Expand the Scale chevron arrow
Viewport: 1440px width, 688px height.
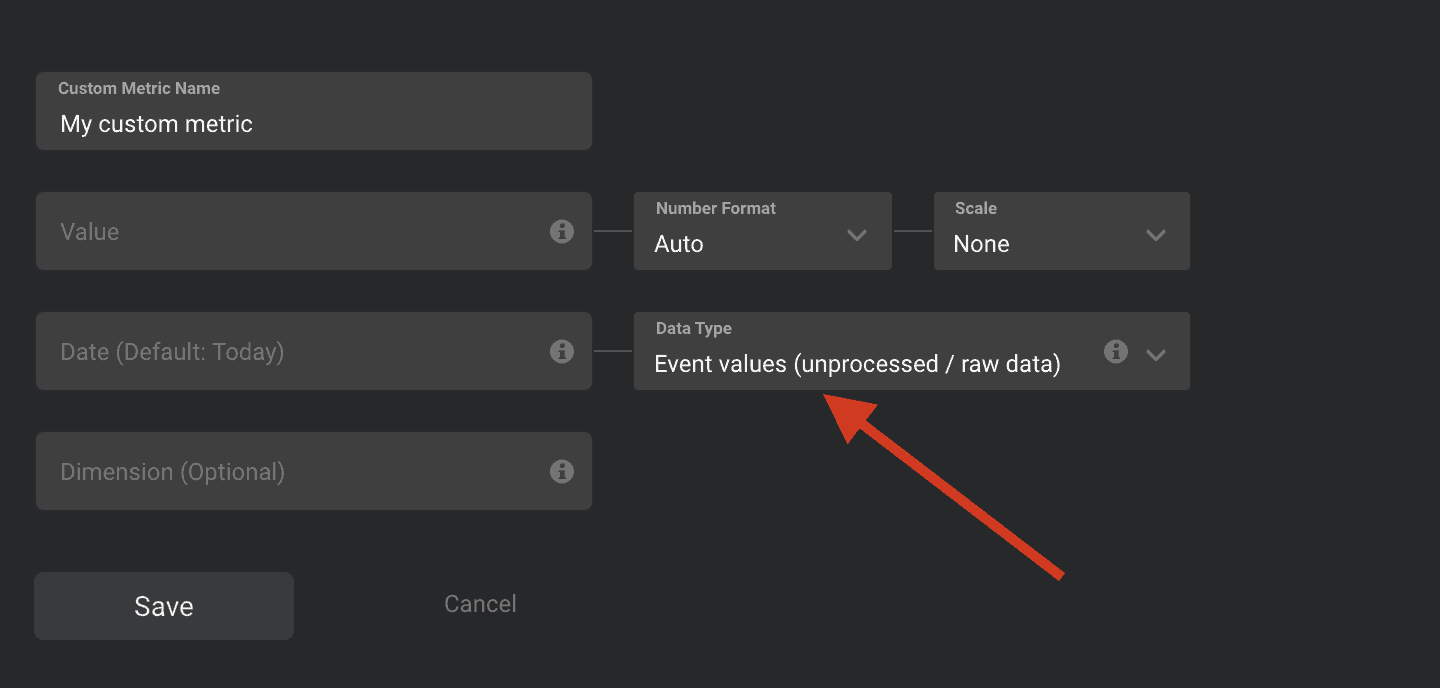tap(1156, 236)
